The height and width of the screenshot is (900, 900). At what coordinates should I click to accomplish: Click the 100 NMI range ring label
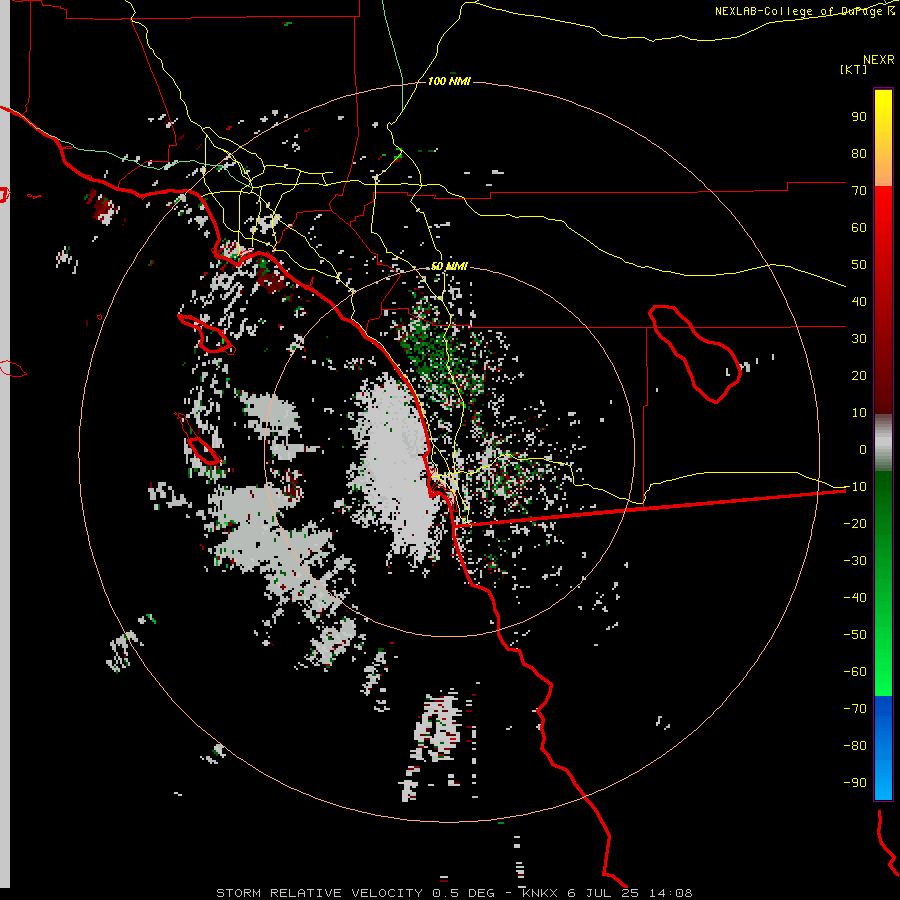449,82
